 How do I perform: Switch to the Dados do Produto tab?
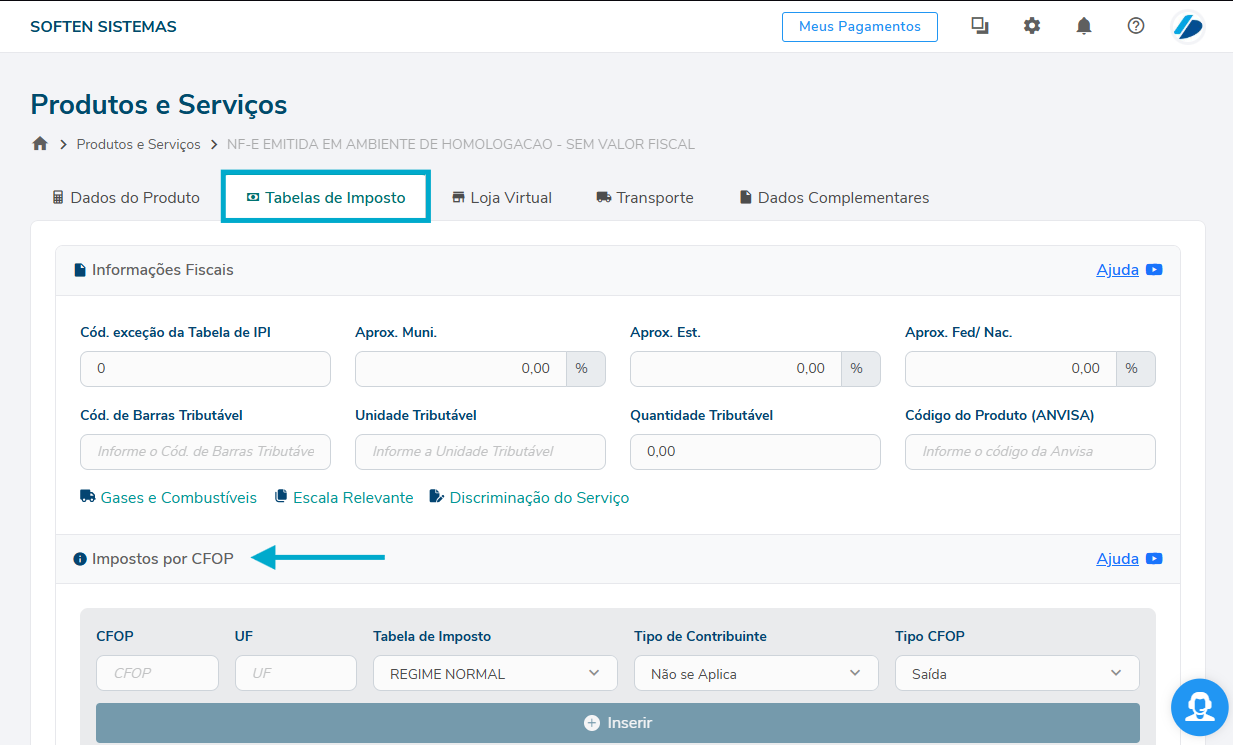coord(126,198)
